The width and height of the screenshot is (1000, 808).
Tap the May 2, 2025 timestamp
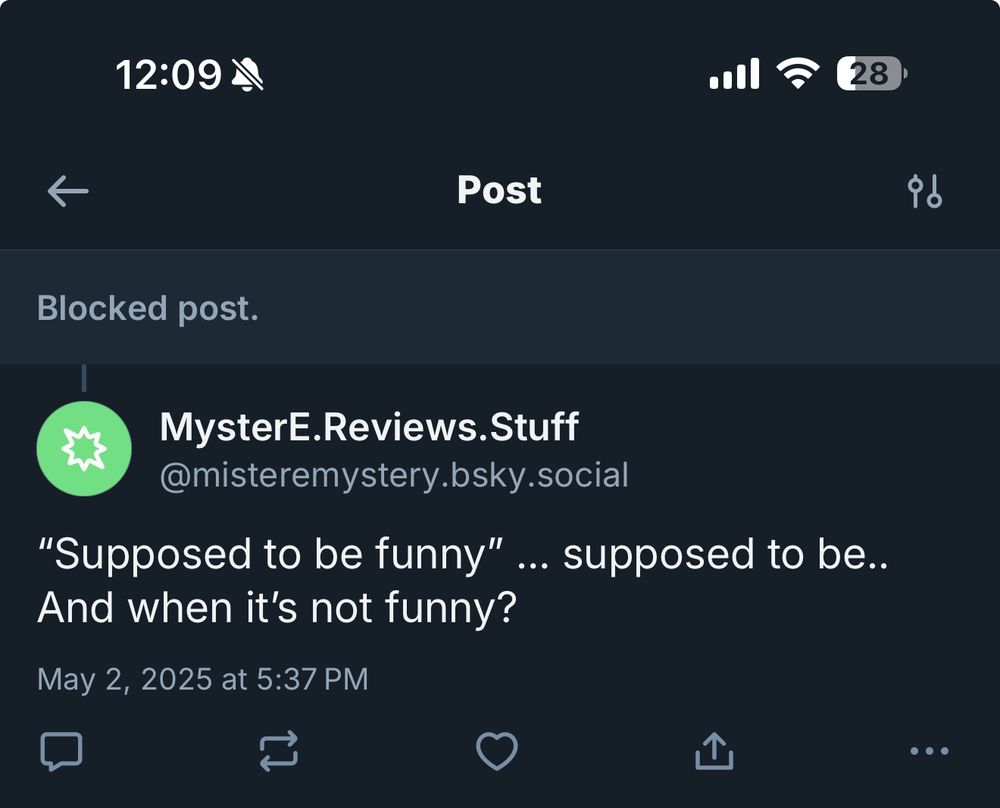click(x=203, y=680)
